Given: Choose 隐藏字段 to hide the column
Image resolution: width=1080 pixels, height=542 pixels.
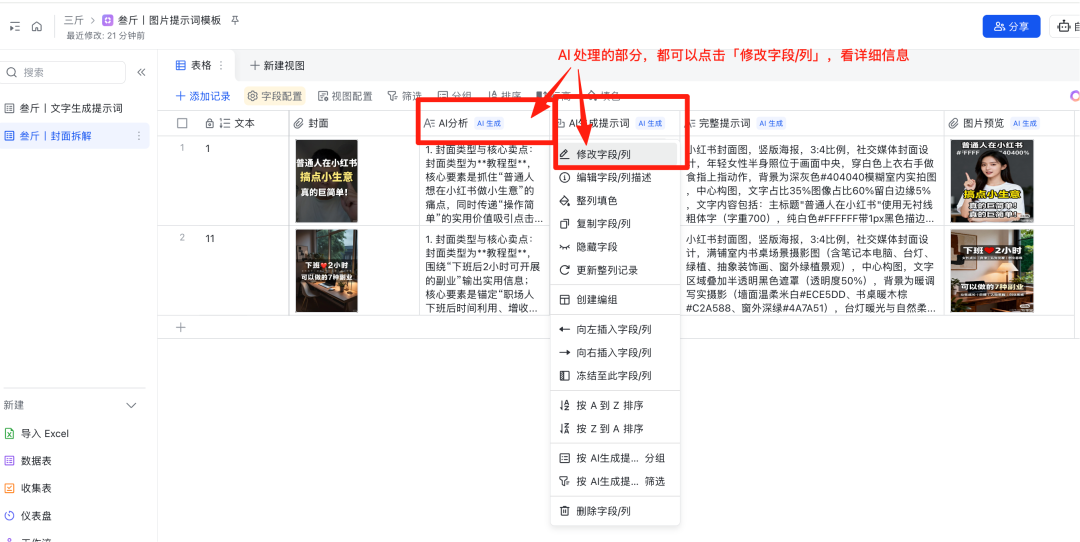Looking at the screenshot, I should pos(596,247).
